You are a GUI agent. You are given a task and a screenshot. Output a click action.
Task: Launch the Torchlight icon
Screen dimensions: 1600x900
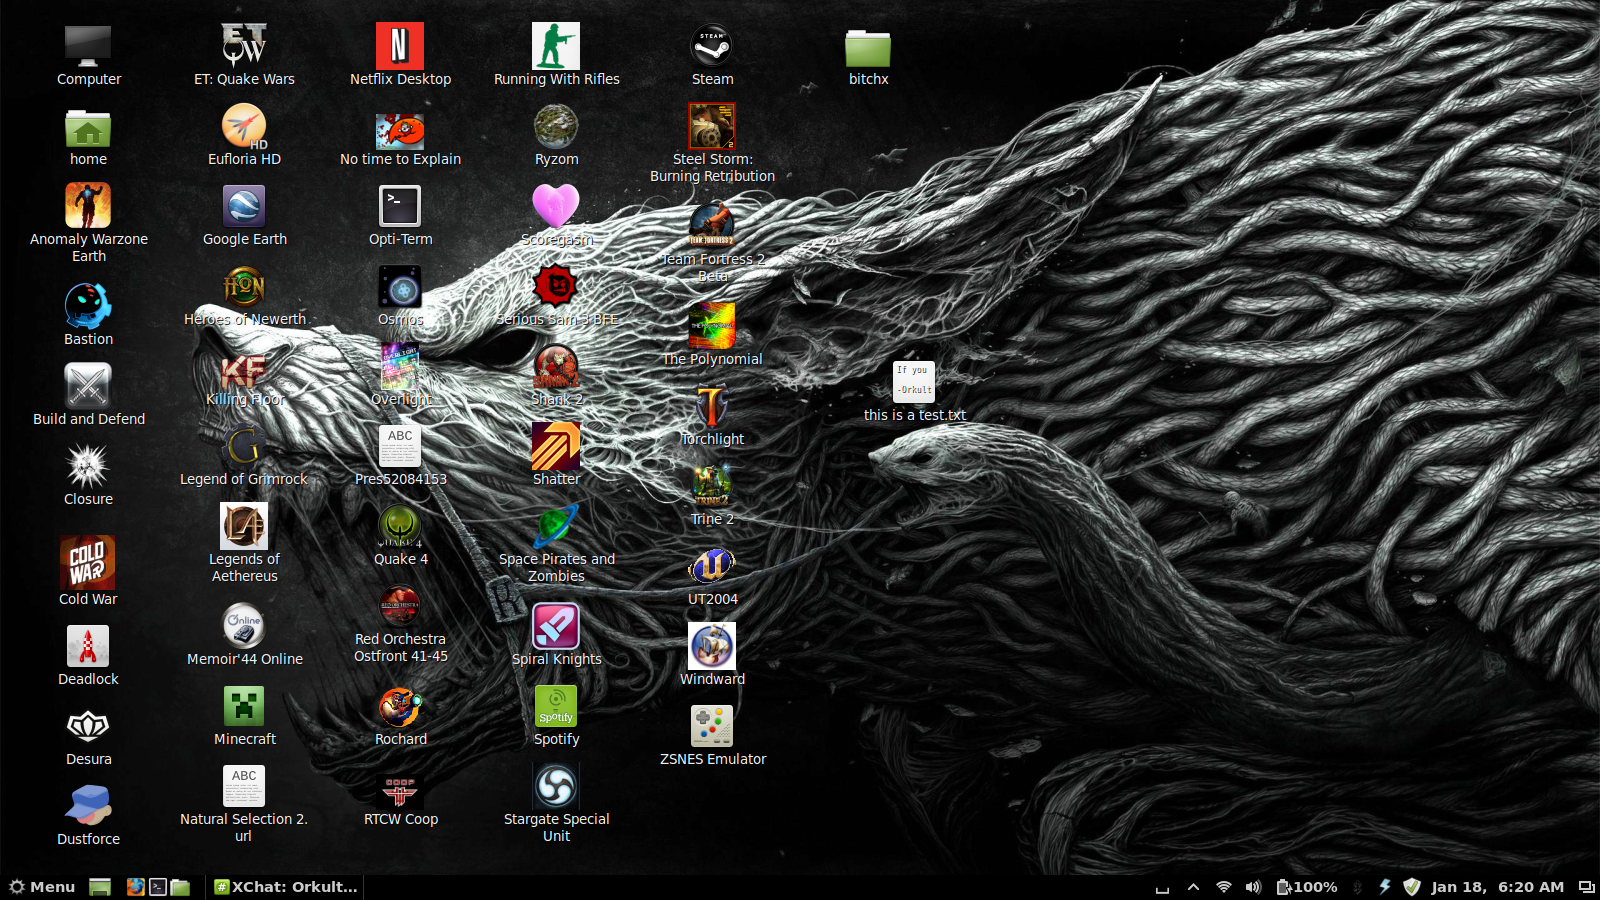712,406
